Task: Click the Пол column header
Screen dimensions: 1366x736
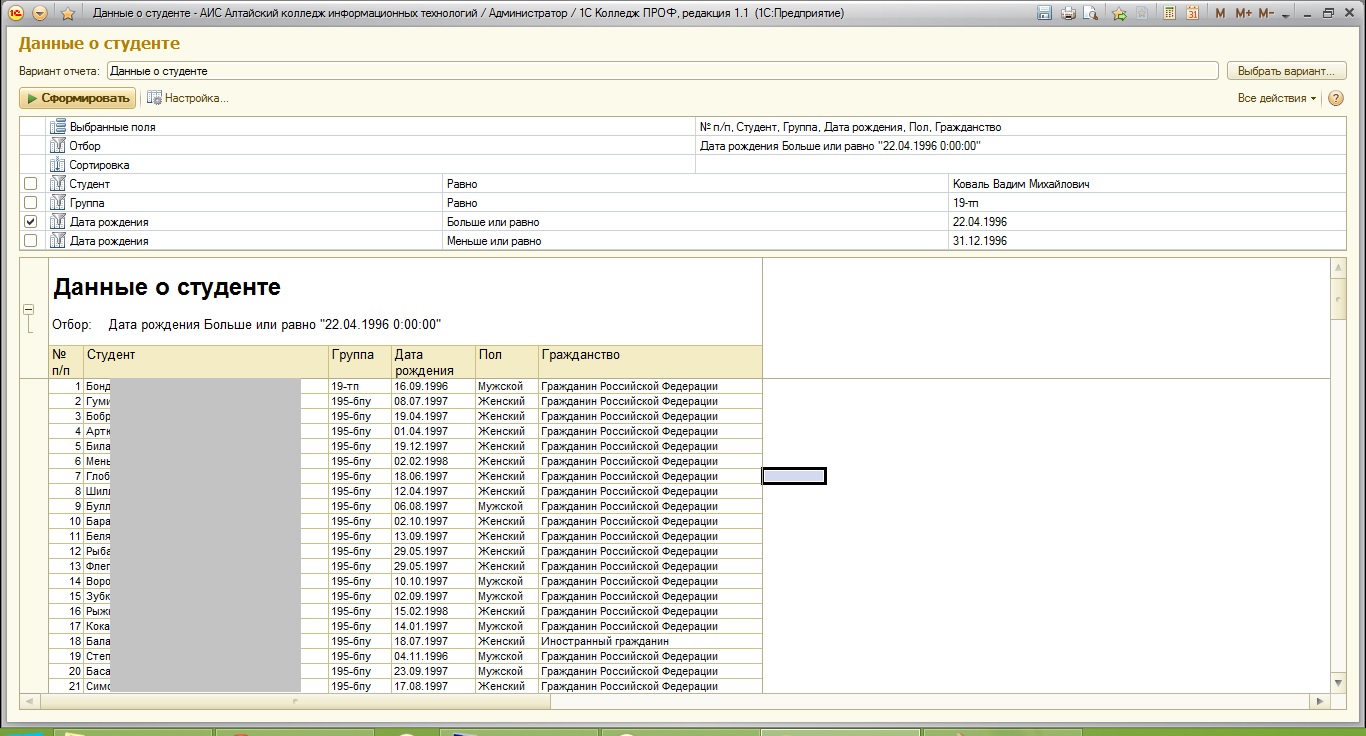Action: coord(506,362)
